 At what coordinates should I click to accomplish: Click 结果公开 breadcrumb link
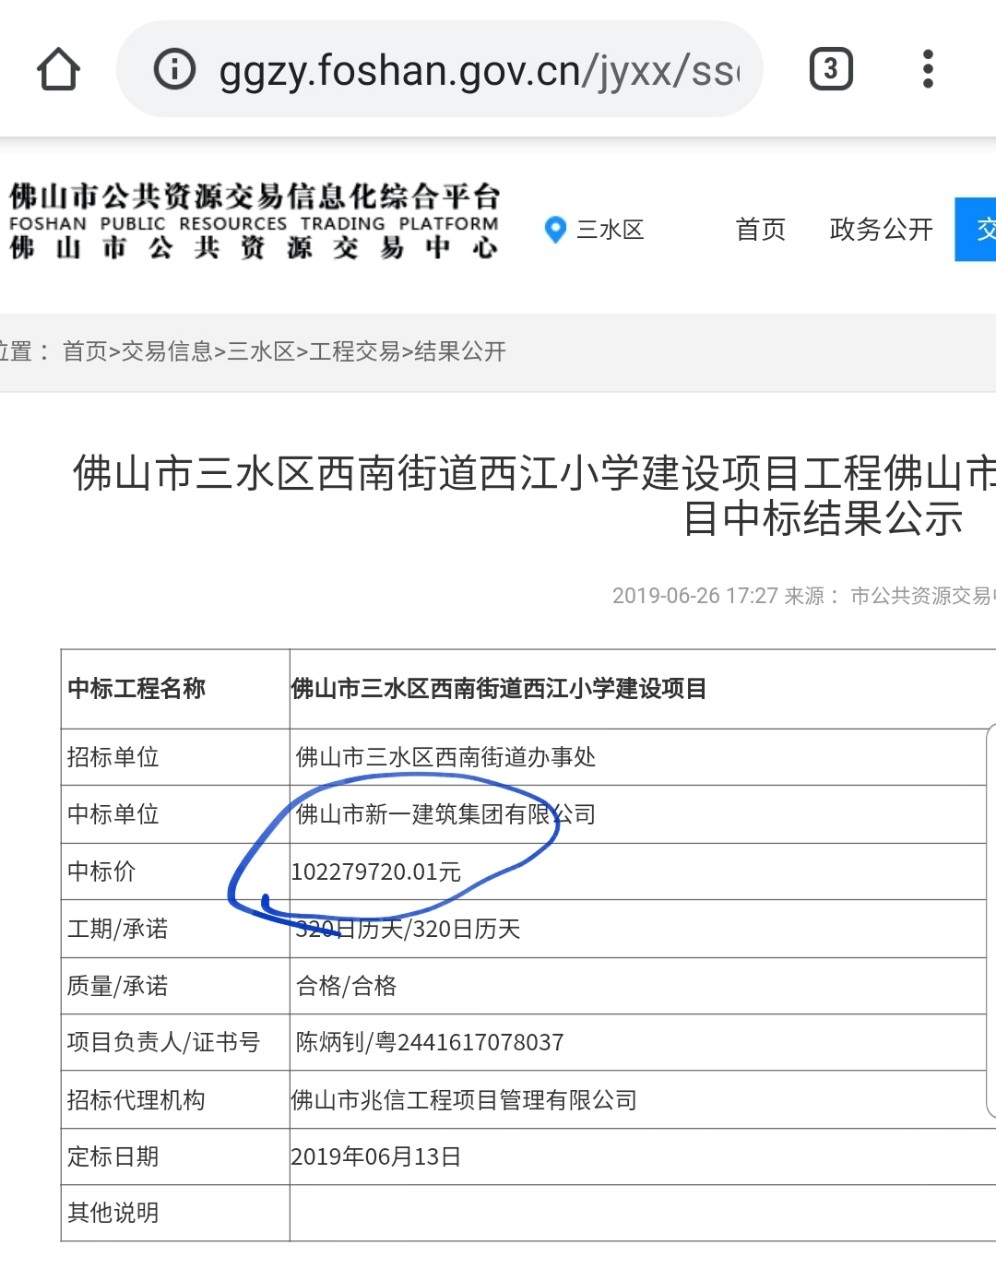point(460,351)
